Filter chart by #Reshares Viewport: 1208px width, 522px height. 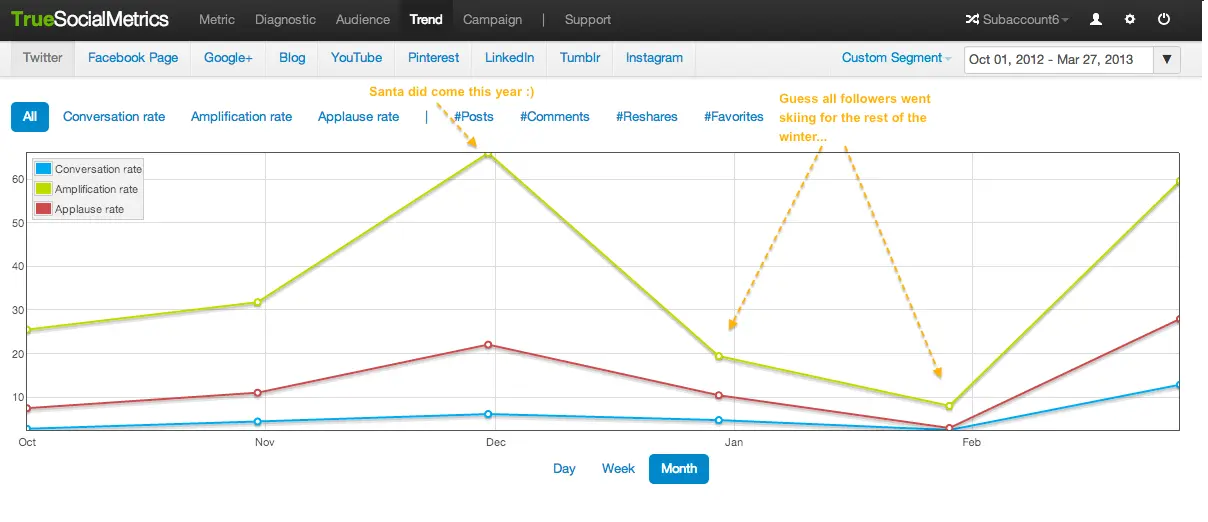coord(647,117)
